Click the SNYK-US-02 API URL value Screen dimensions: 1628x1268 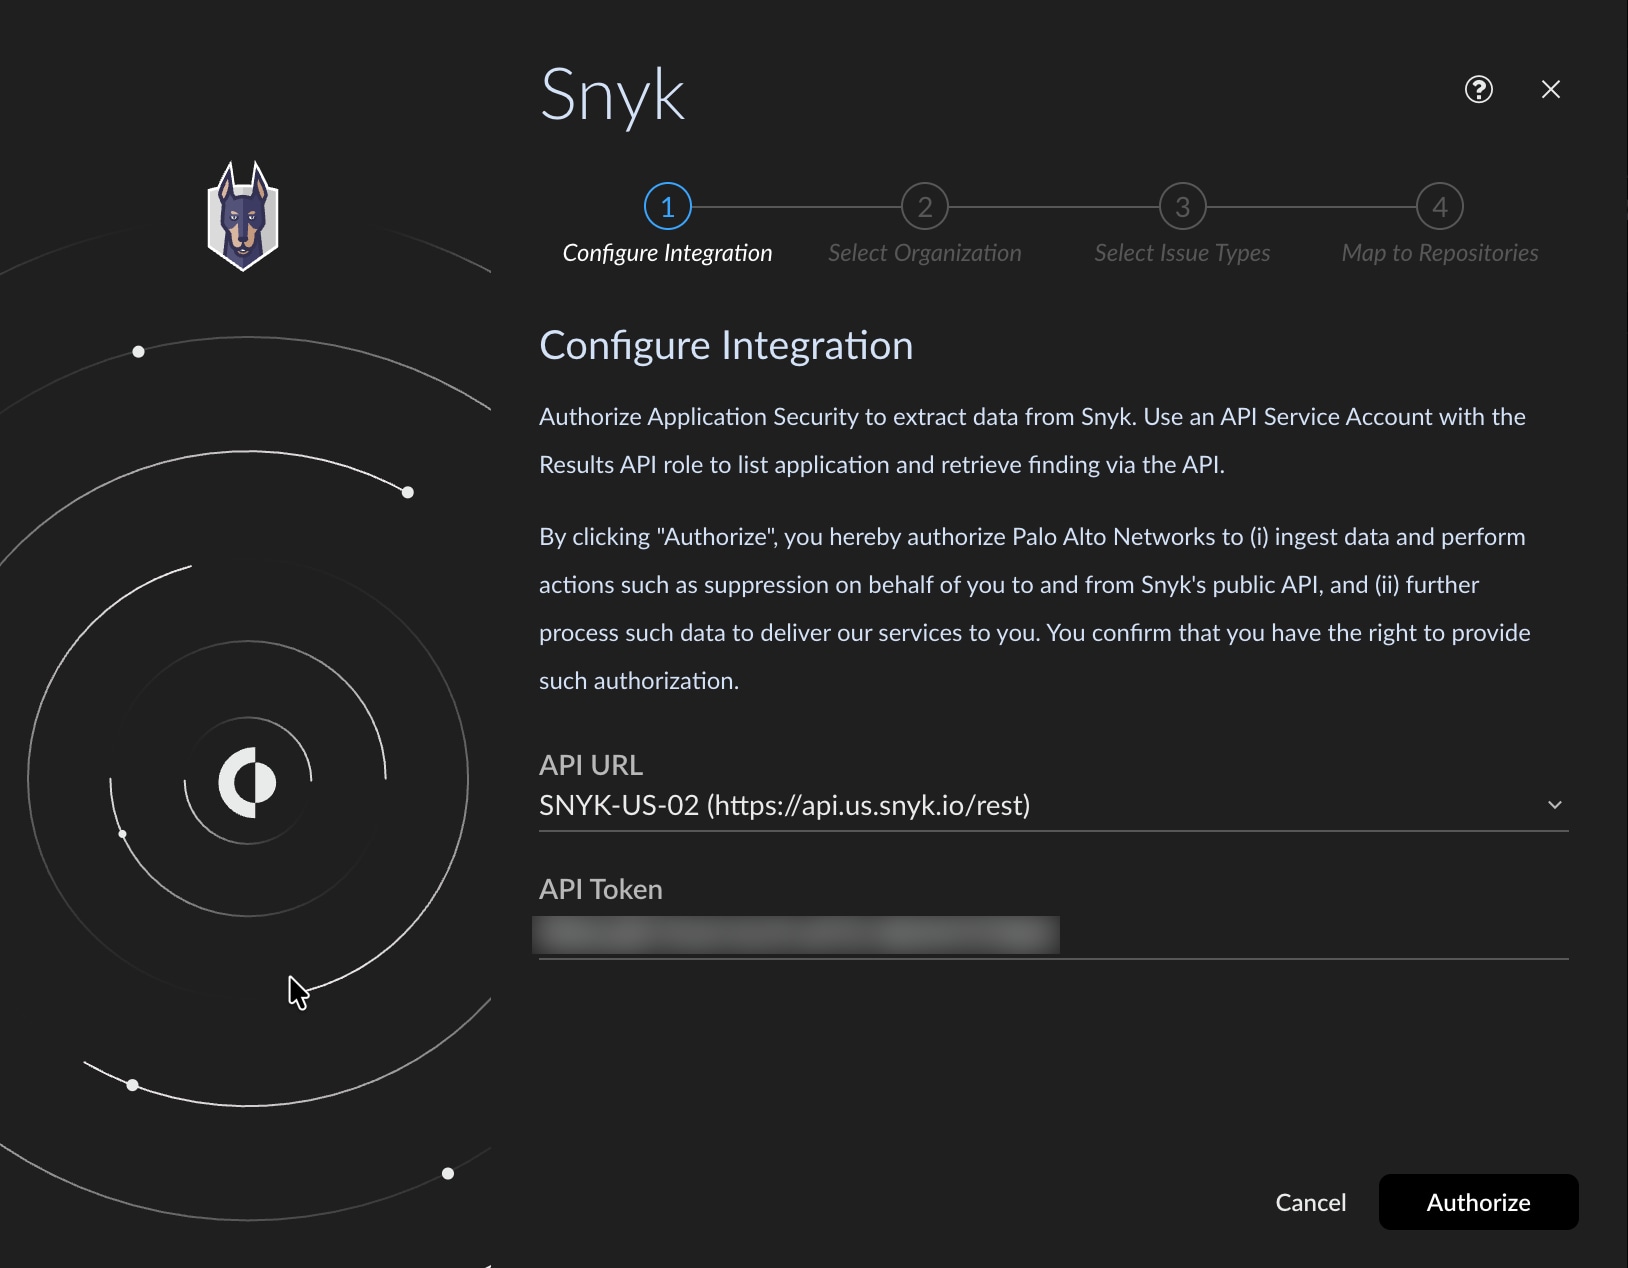[785, 805]
